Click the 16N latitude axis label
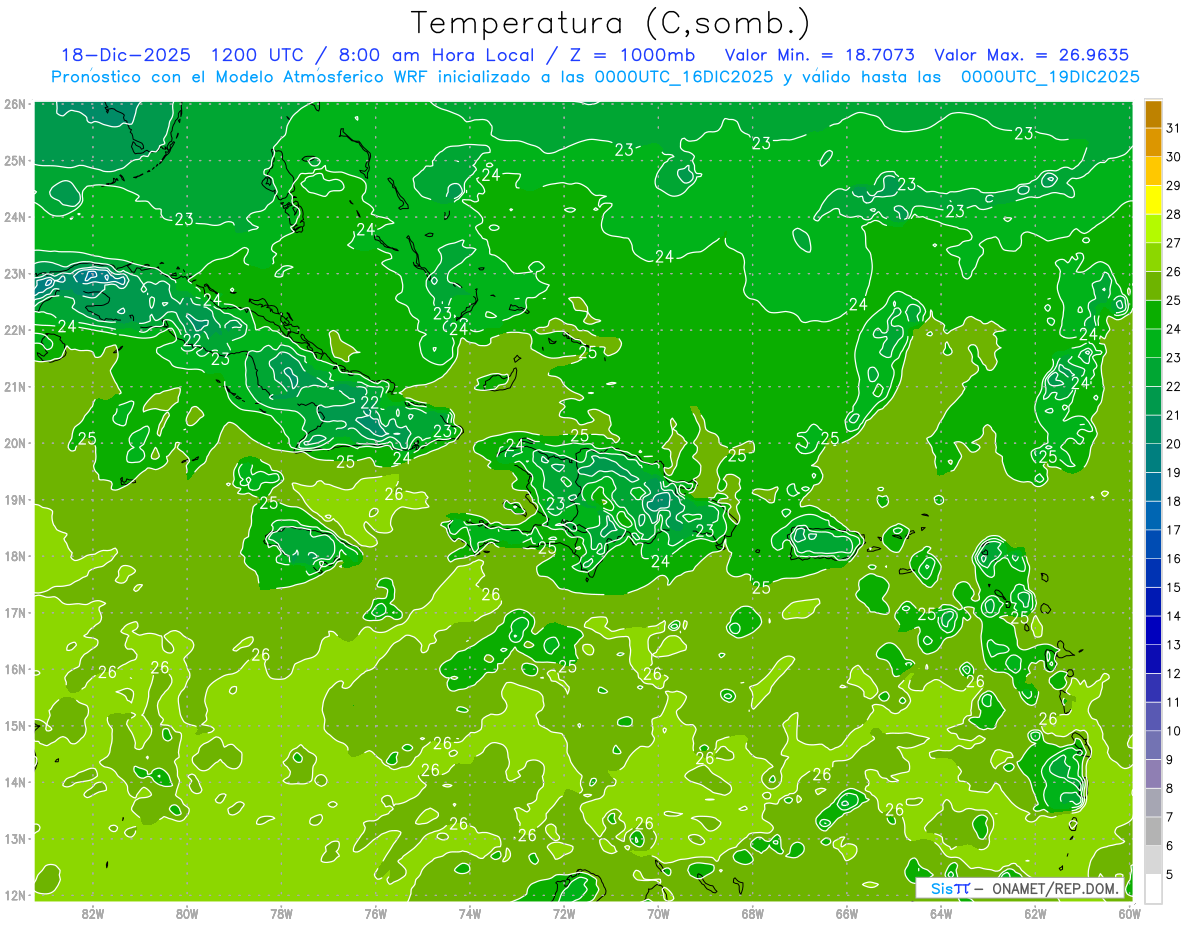This screenshot has width=1200, height=927. tap(15, 669)
